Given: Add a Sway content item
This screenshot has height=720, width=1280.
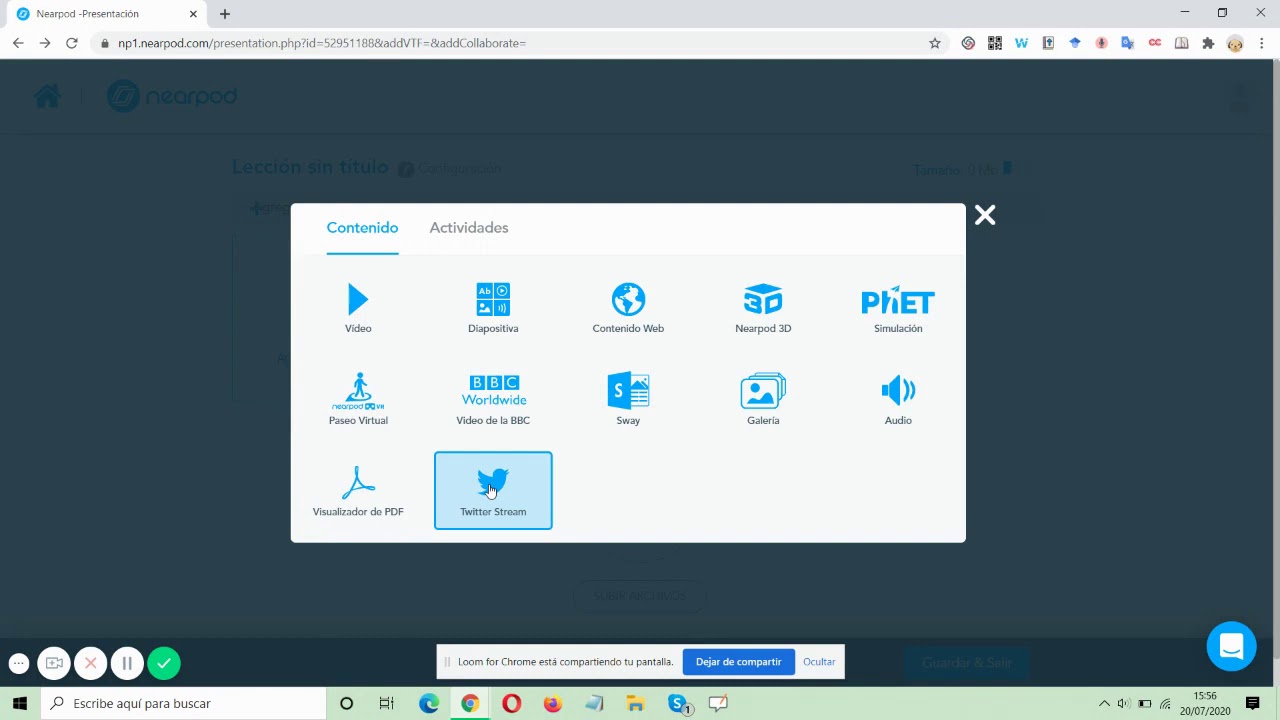Looking at the screenshot, I should point(628,399).
